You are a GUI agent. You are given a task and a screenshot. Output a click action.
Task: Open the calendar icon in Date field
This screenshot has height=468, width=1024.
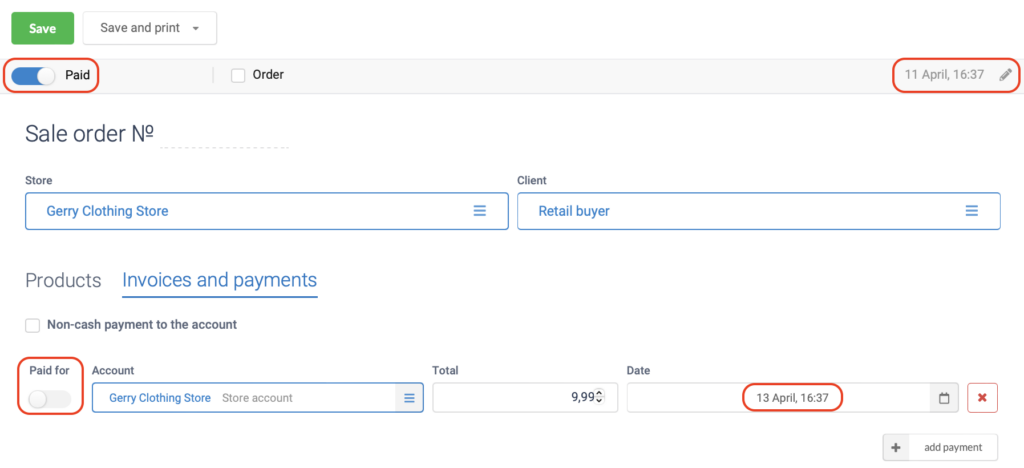944,398
